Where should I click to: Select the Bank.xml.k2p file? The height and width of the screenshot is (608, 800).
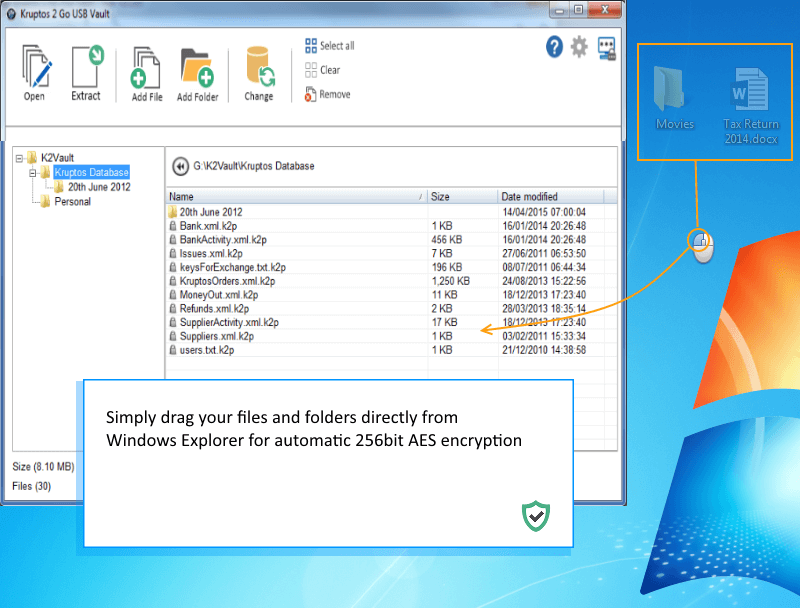[x=208, y=226]
